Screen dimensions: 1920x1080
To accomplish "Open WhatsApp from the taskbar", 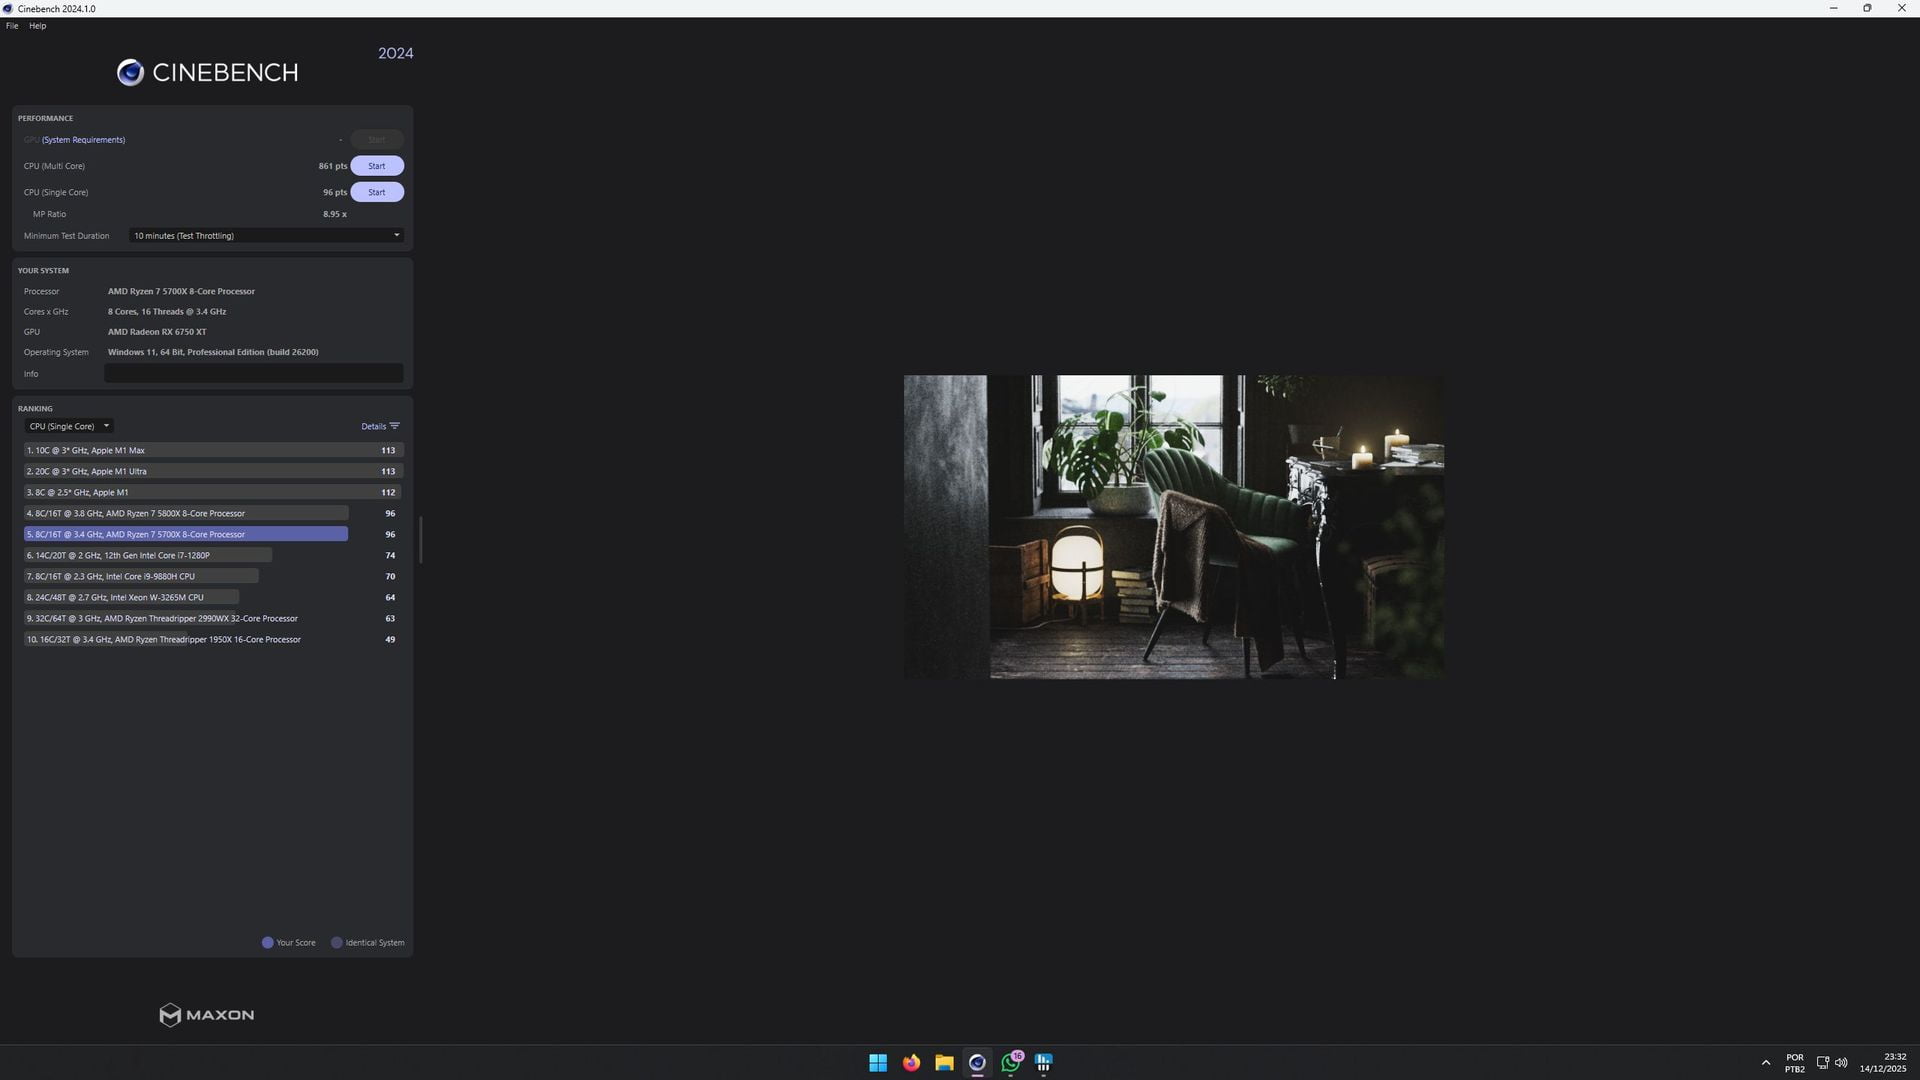I will point(1011,1062).
